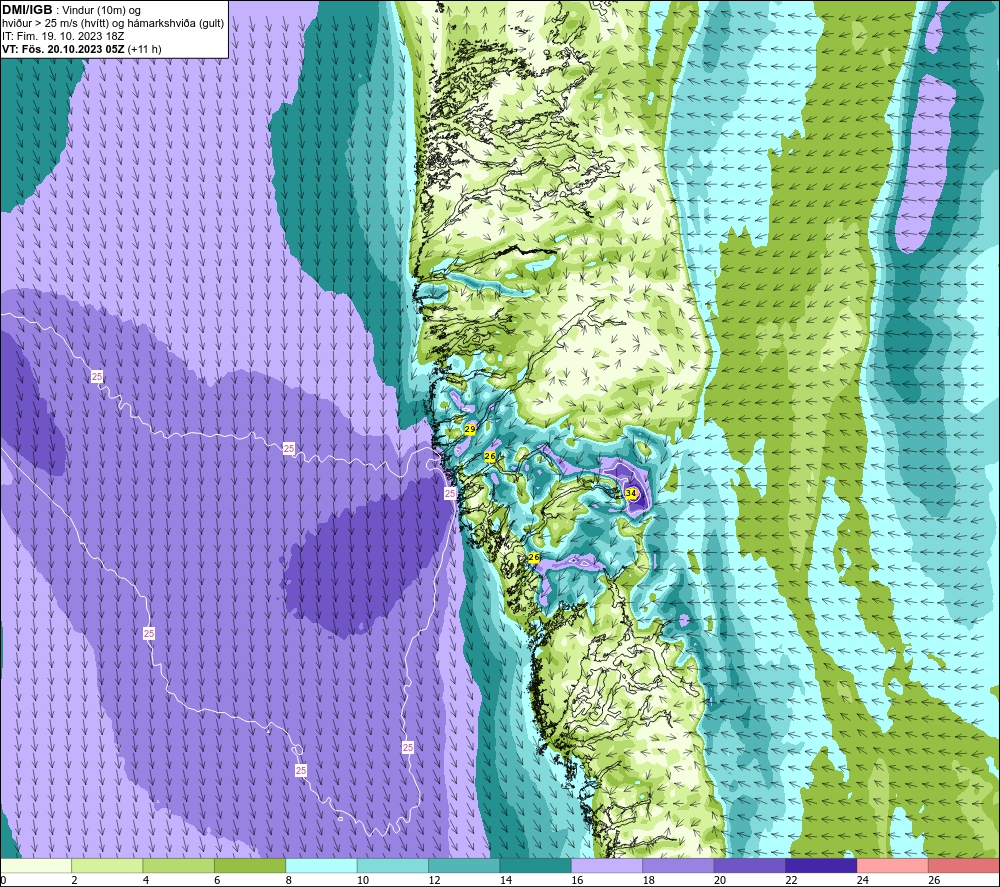Click the '20' value on the color scale
Viewport: 1000px width, 887px height.
pyautogui.click(x=720, y=880)
